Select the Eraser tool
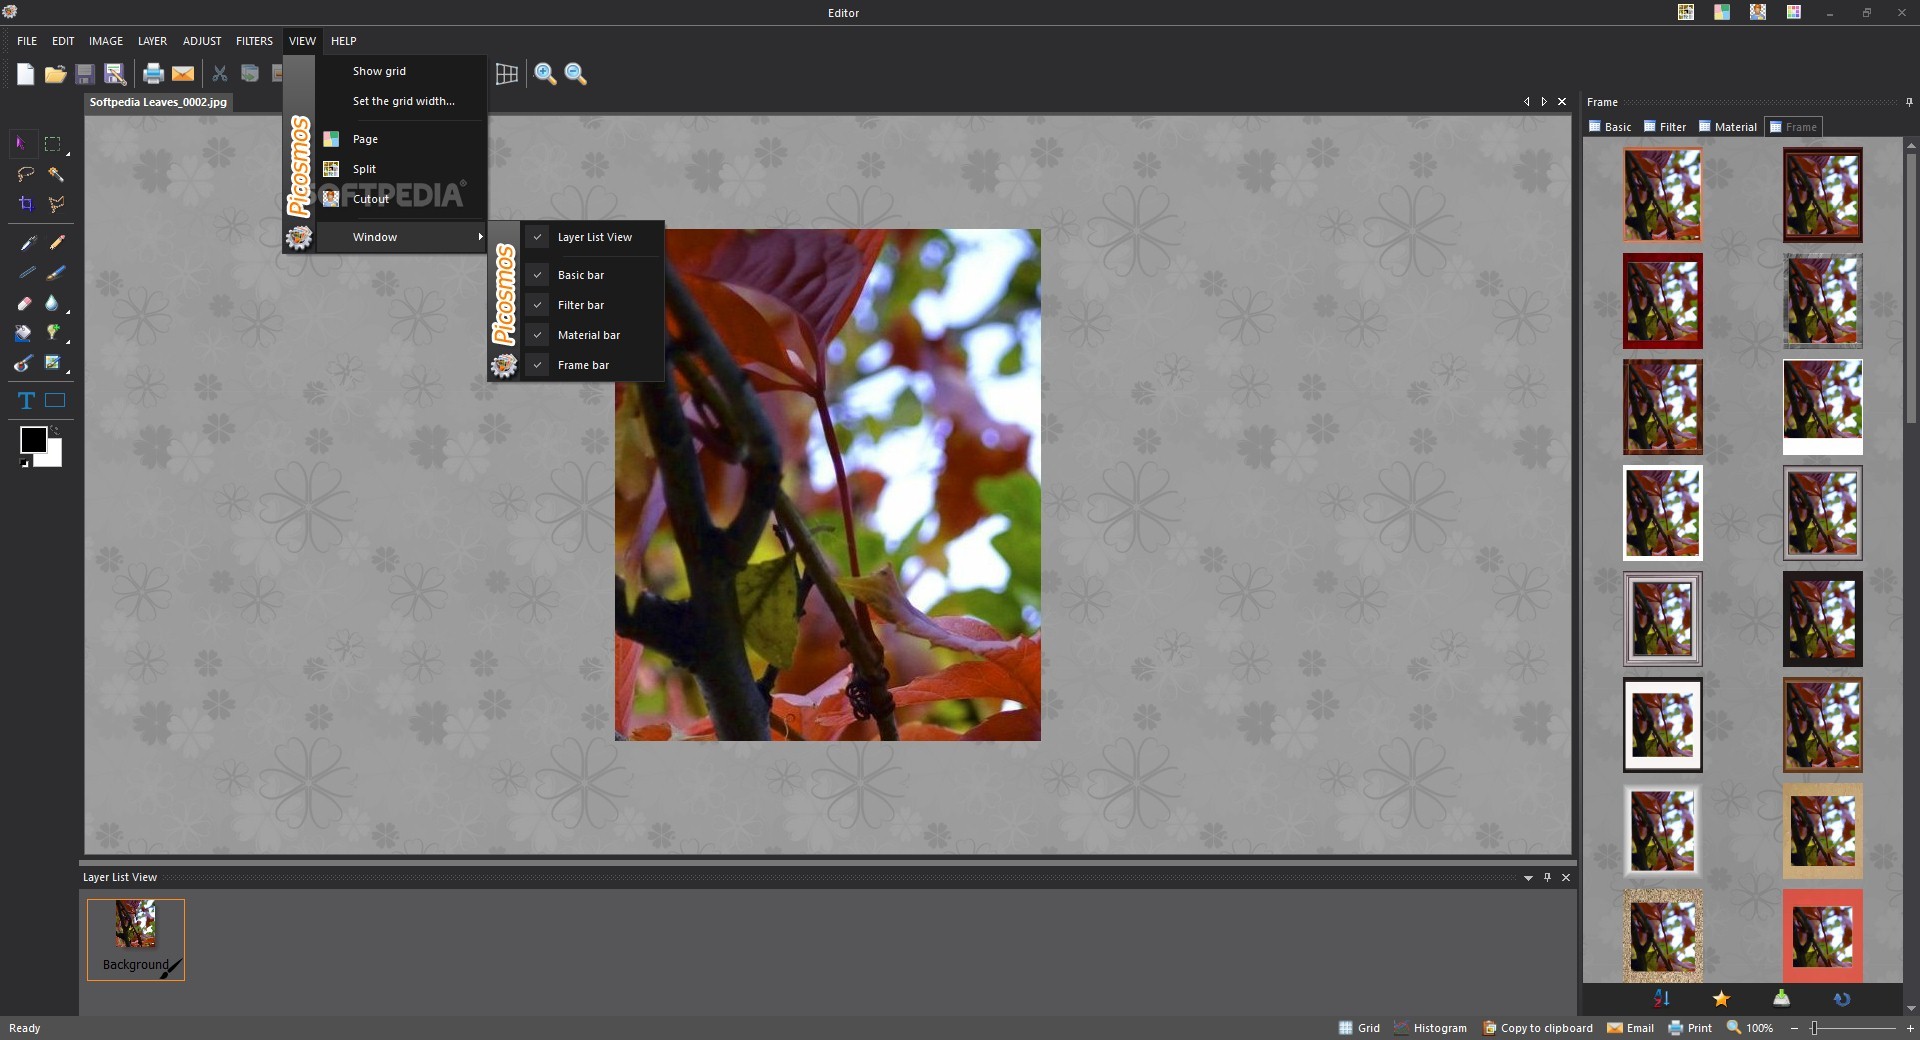 coord(25,303)
